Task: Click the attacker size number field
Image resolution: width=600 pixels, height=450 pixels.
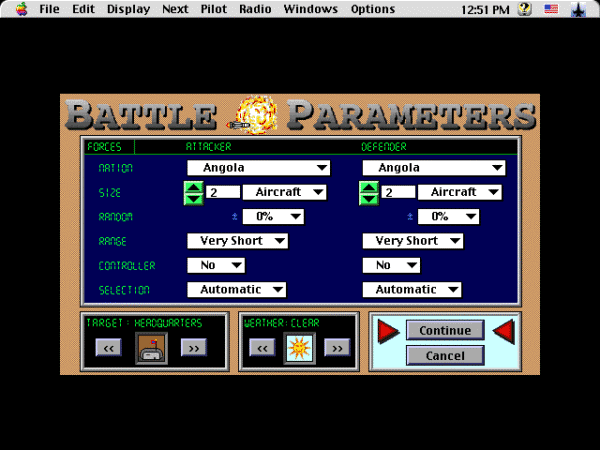Action: pos(222,192)
